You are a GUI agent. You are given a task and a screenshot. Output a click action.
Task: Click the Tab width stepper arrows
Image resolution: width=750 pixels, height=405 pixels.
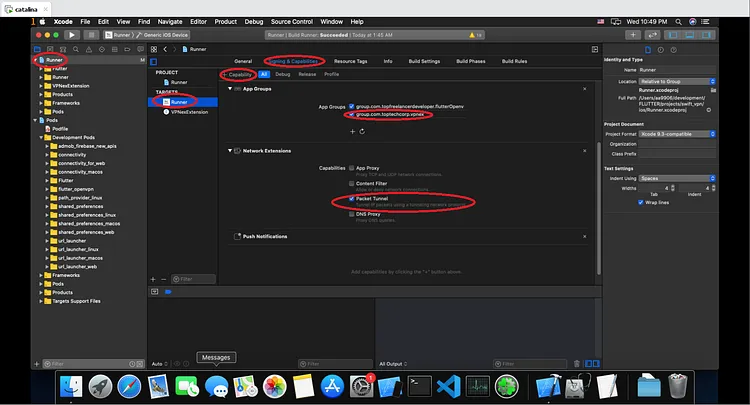[673, 188]
